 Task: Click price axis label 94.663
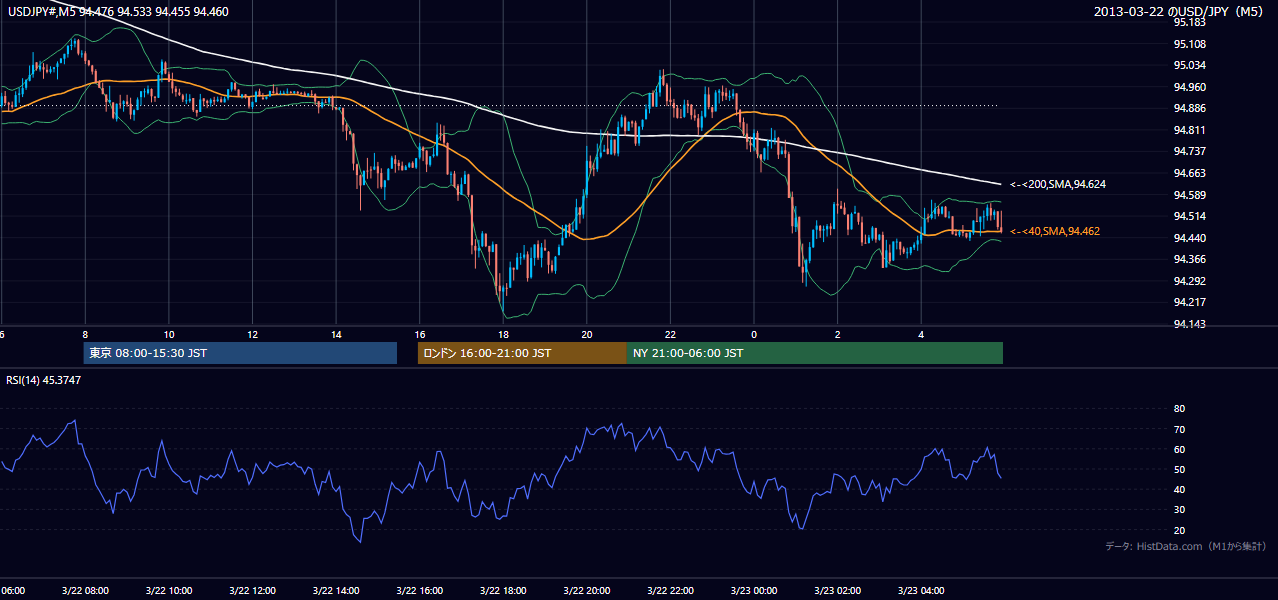point(1190,173)
